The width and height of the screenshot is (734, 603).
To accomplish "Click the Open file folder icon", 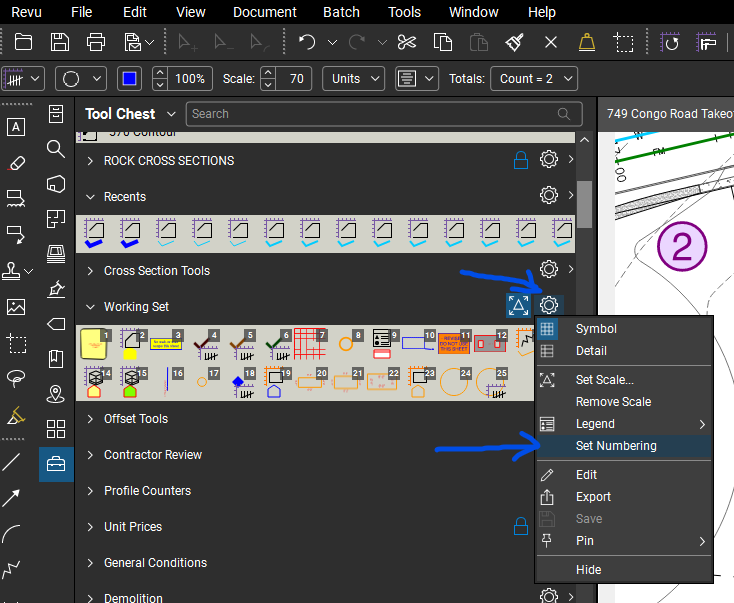I will (23, 42).
